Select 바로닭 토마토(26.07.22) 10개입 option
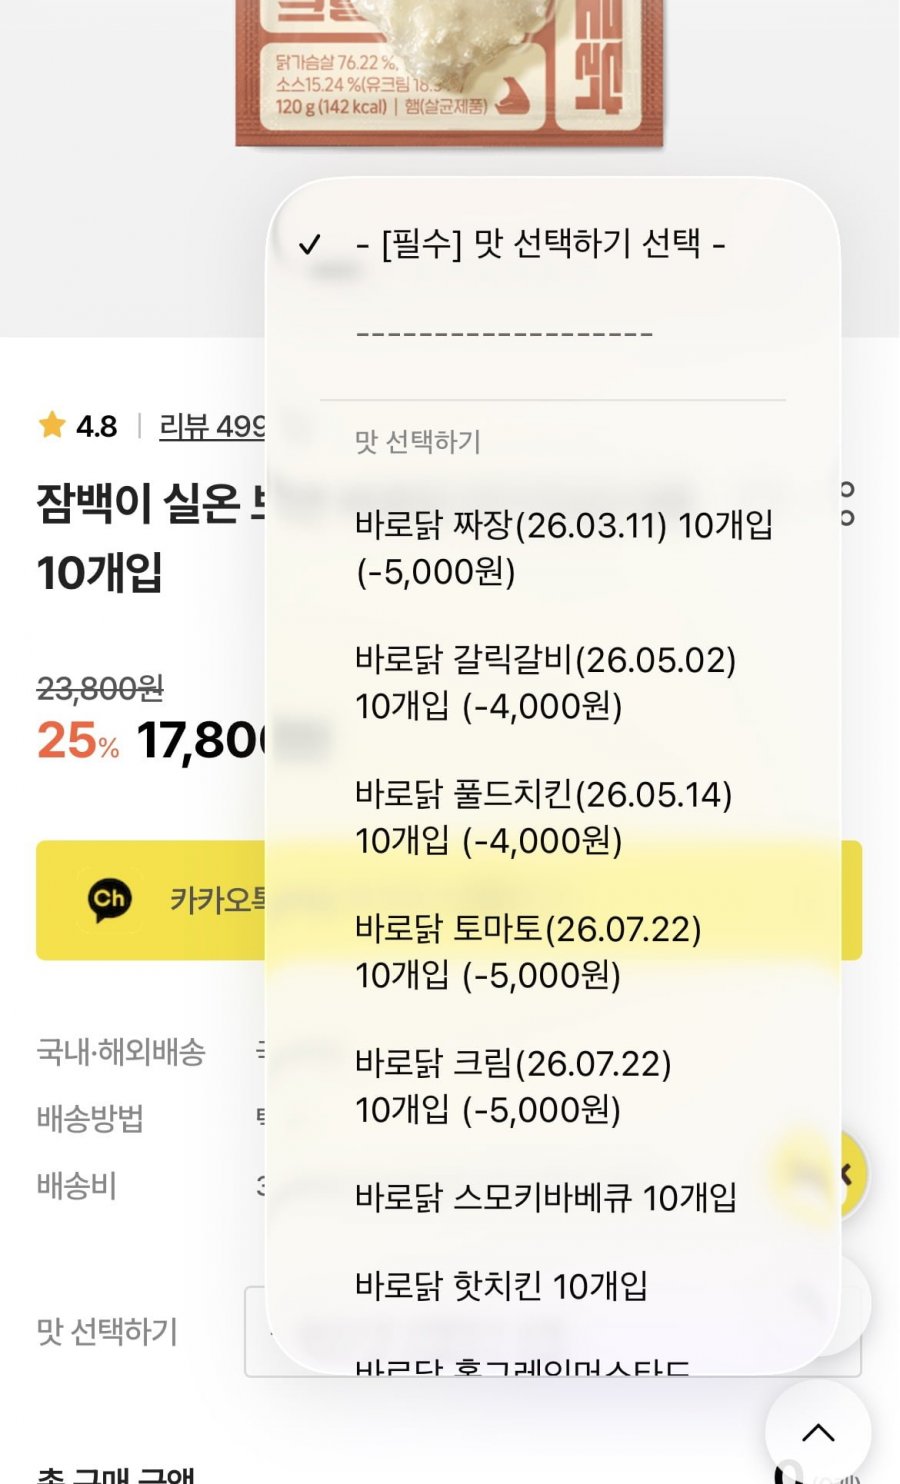The width and height of the screenshot is (900, 1484). (528, 951)
